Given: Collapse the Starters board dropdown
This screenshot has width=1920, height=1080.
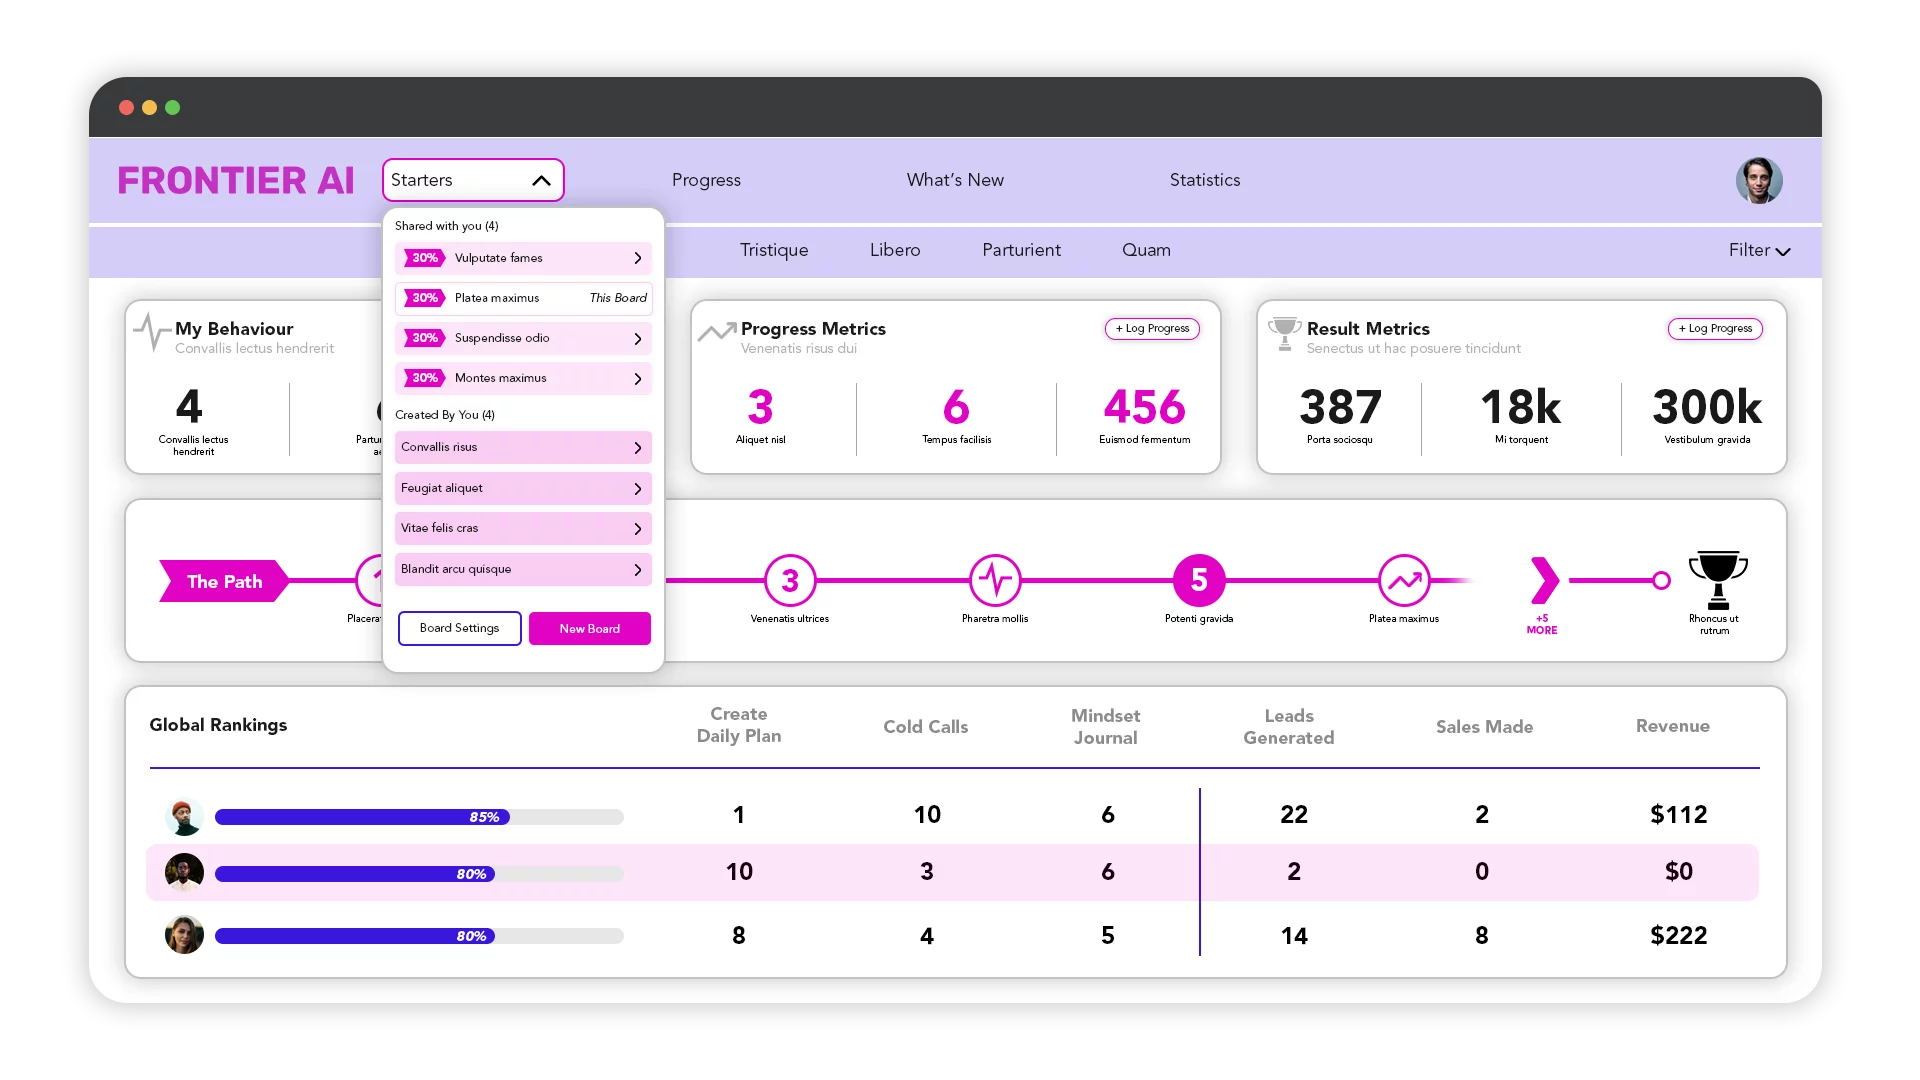Looking at the screenshot, I should click(x=541, y=181).
